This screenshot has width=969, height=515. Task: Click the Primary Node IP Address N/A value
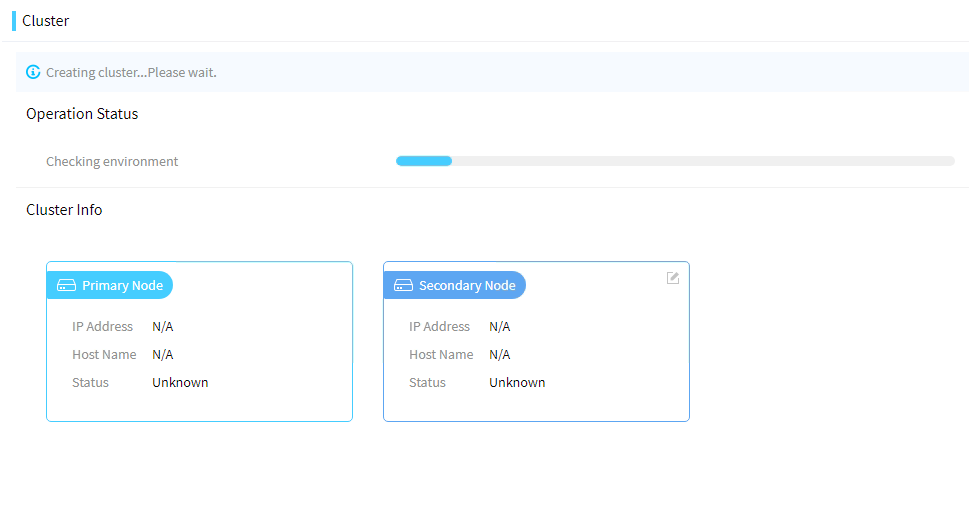point(163,326)
